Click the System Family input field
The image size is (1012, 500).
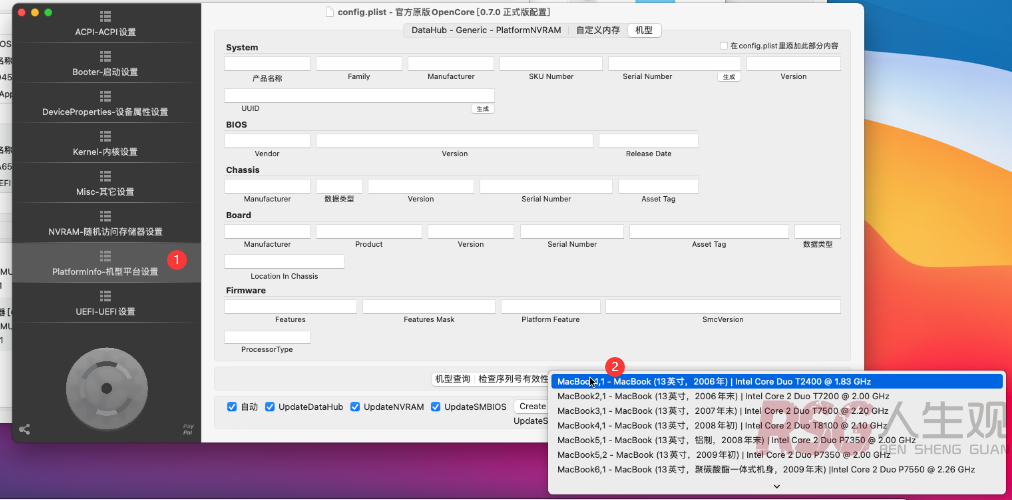(359, 64)
